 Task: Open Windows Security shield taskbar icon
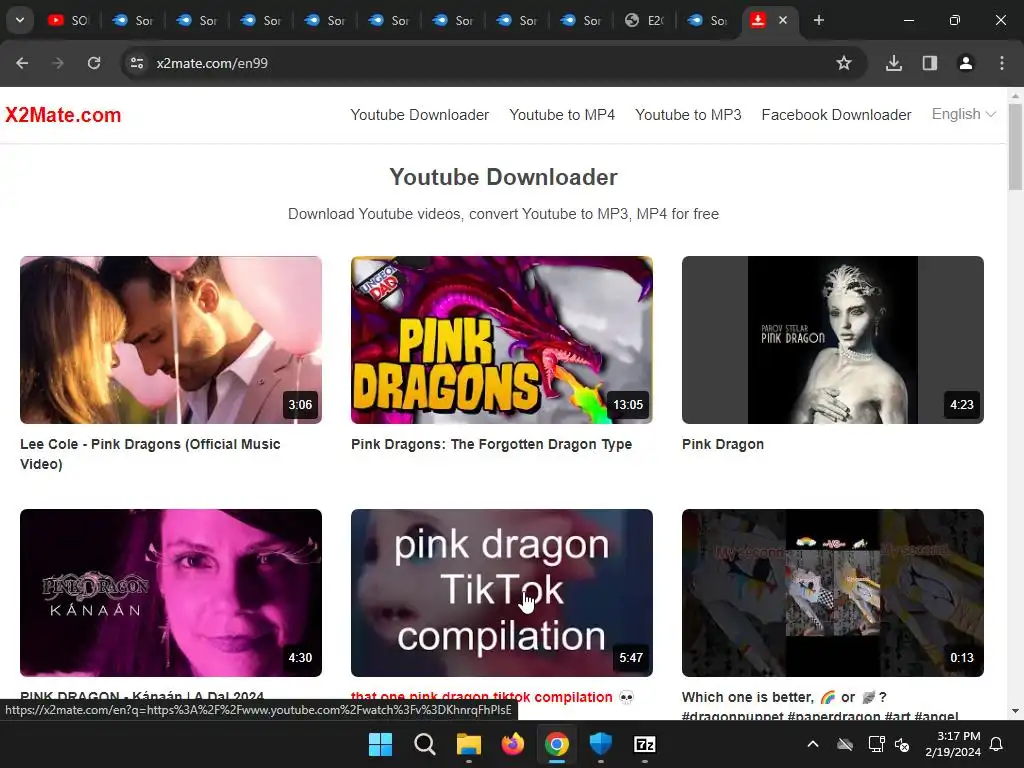(601, 744)
